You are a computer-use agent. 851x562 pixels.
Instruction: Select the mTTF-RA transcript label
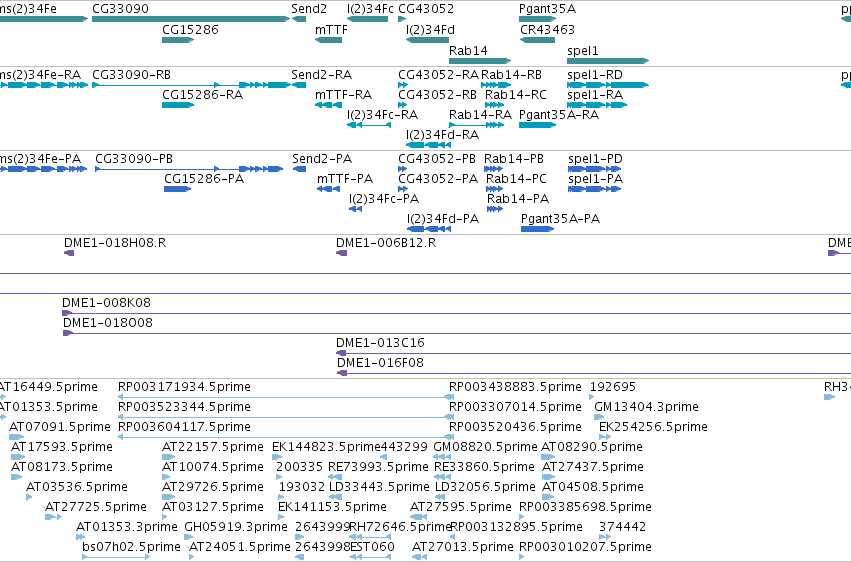point(344,94)
